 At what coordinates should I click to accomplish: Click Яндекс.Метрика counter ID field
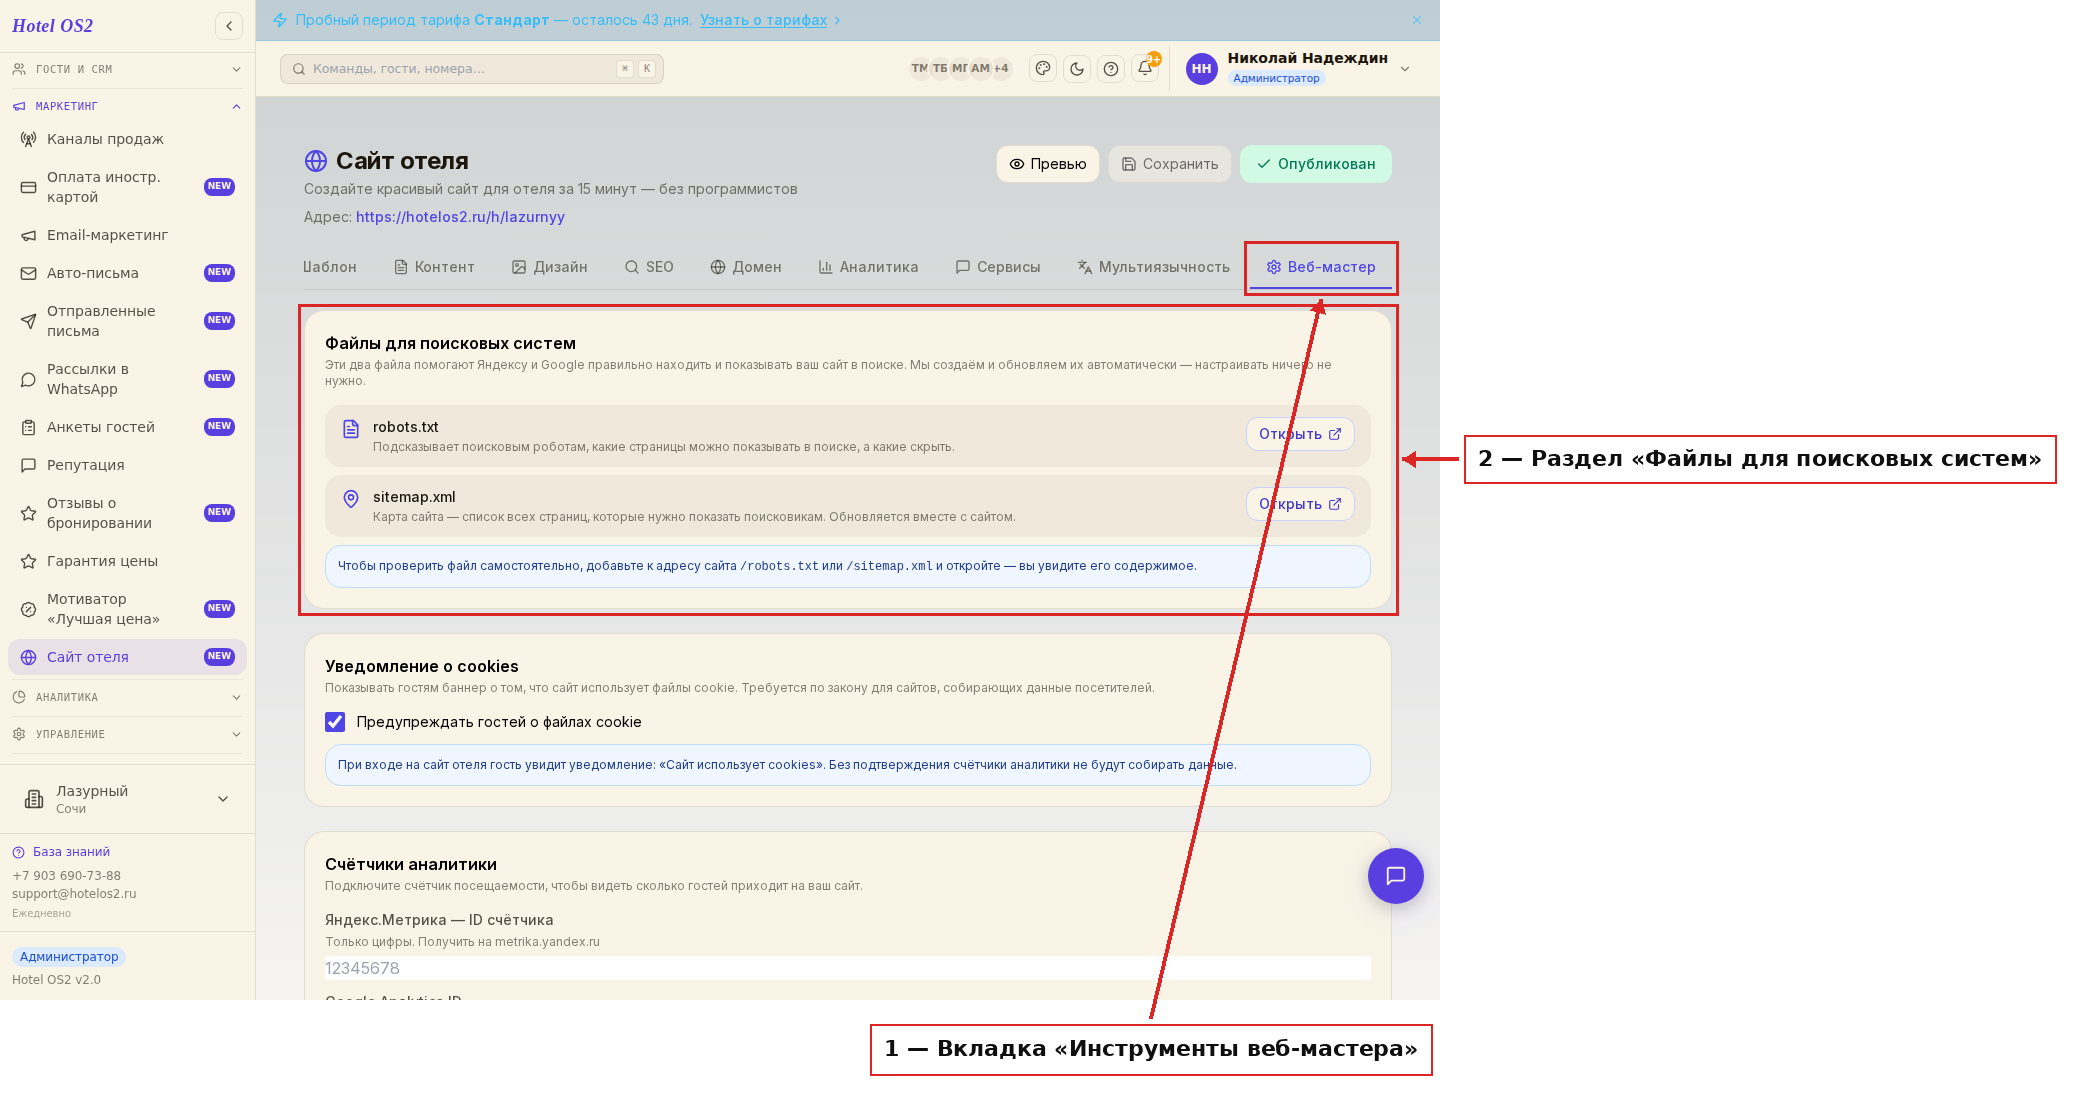(x=848, y=968)
